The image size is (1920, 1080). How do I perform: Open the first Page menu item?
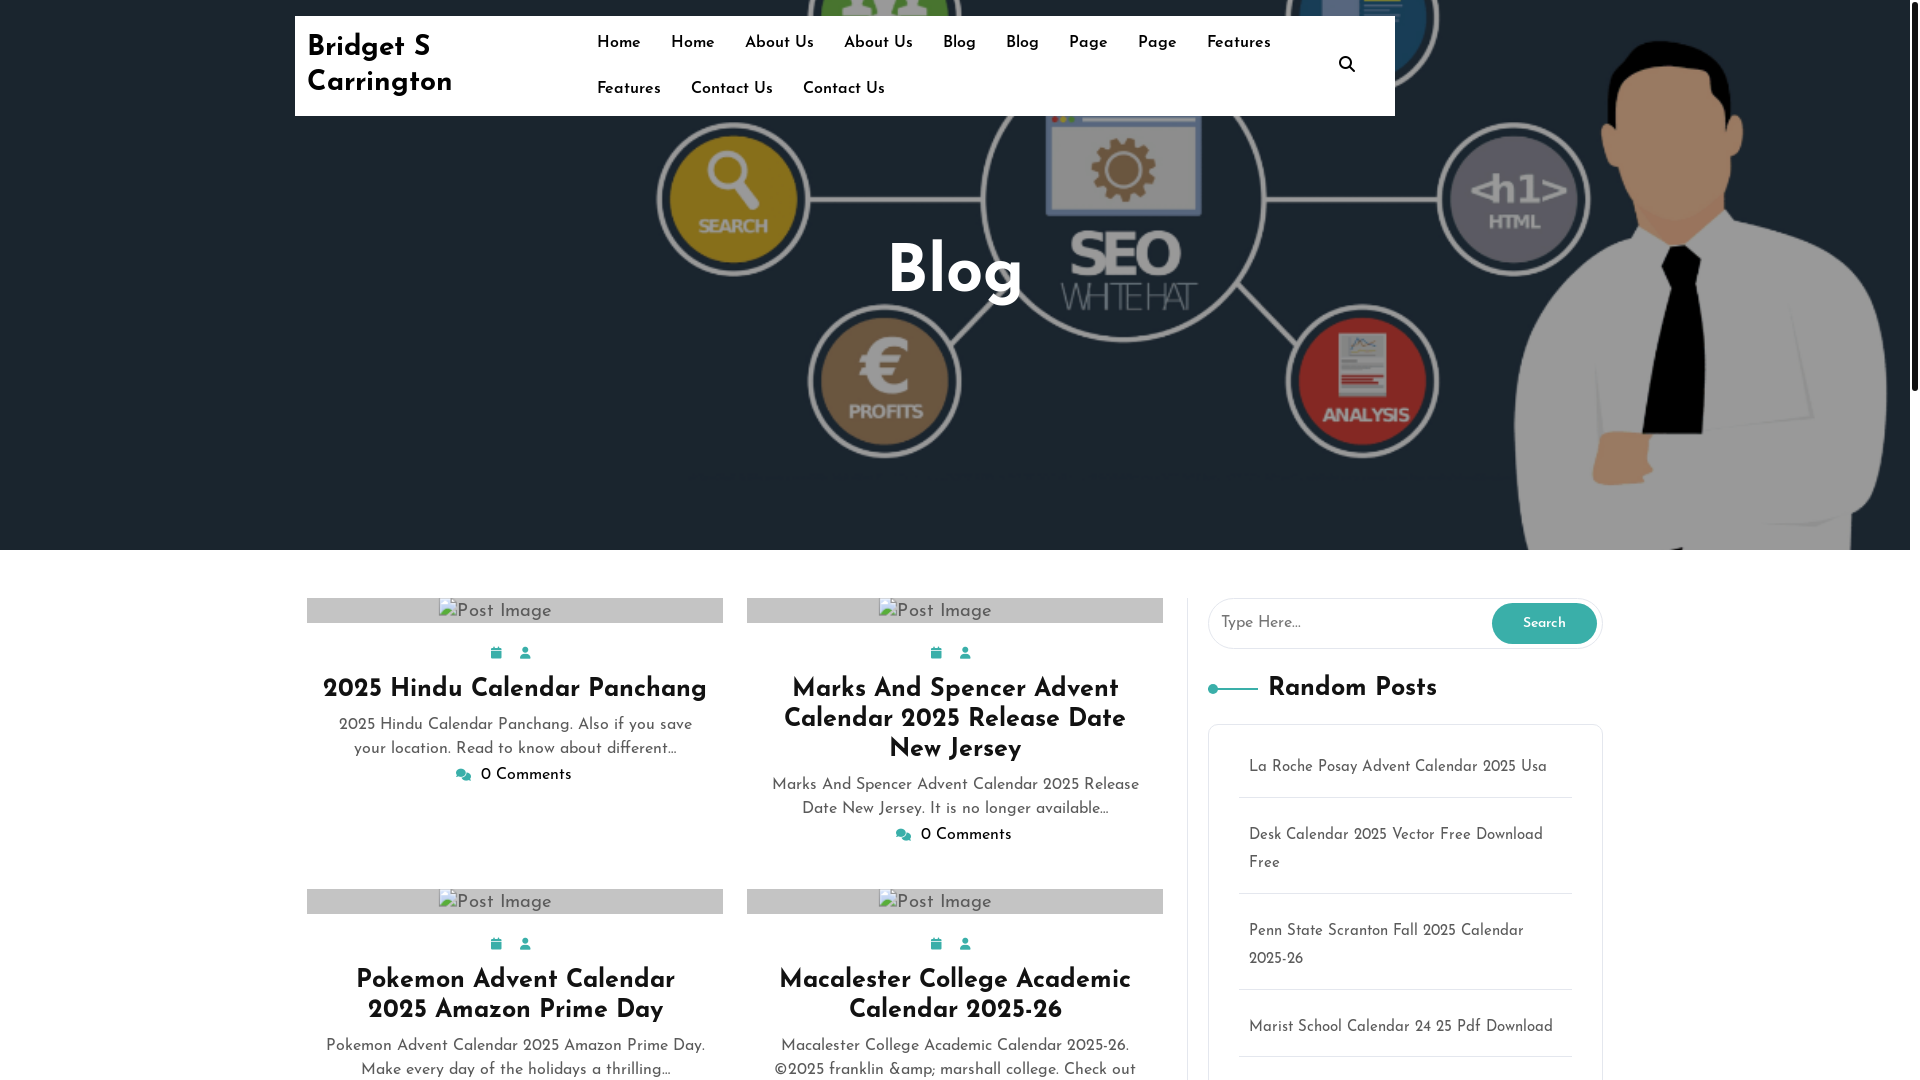coord(1088,43)
